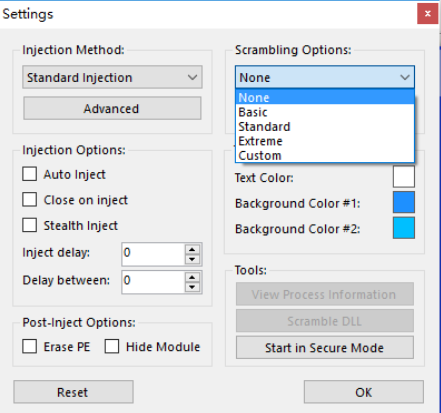Toggle the Close on inject checkbox
This screenshot has height=413, width=441.
point(30,200)
